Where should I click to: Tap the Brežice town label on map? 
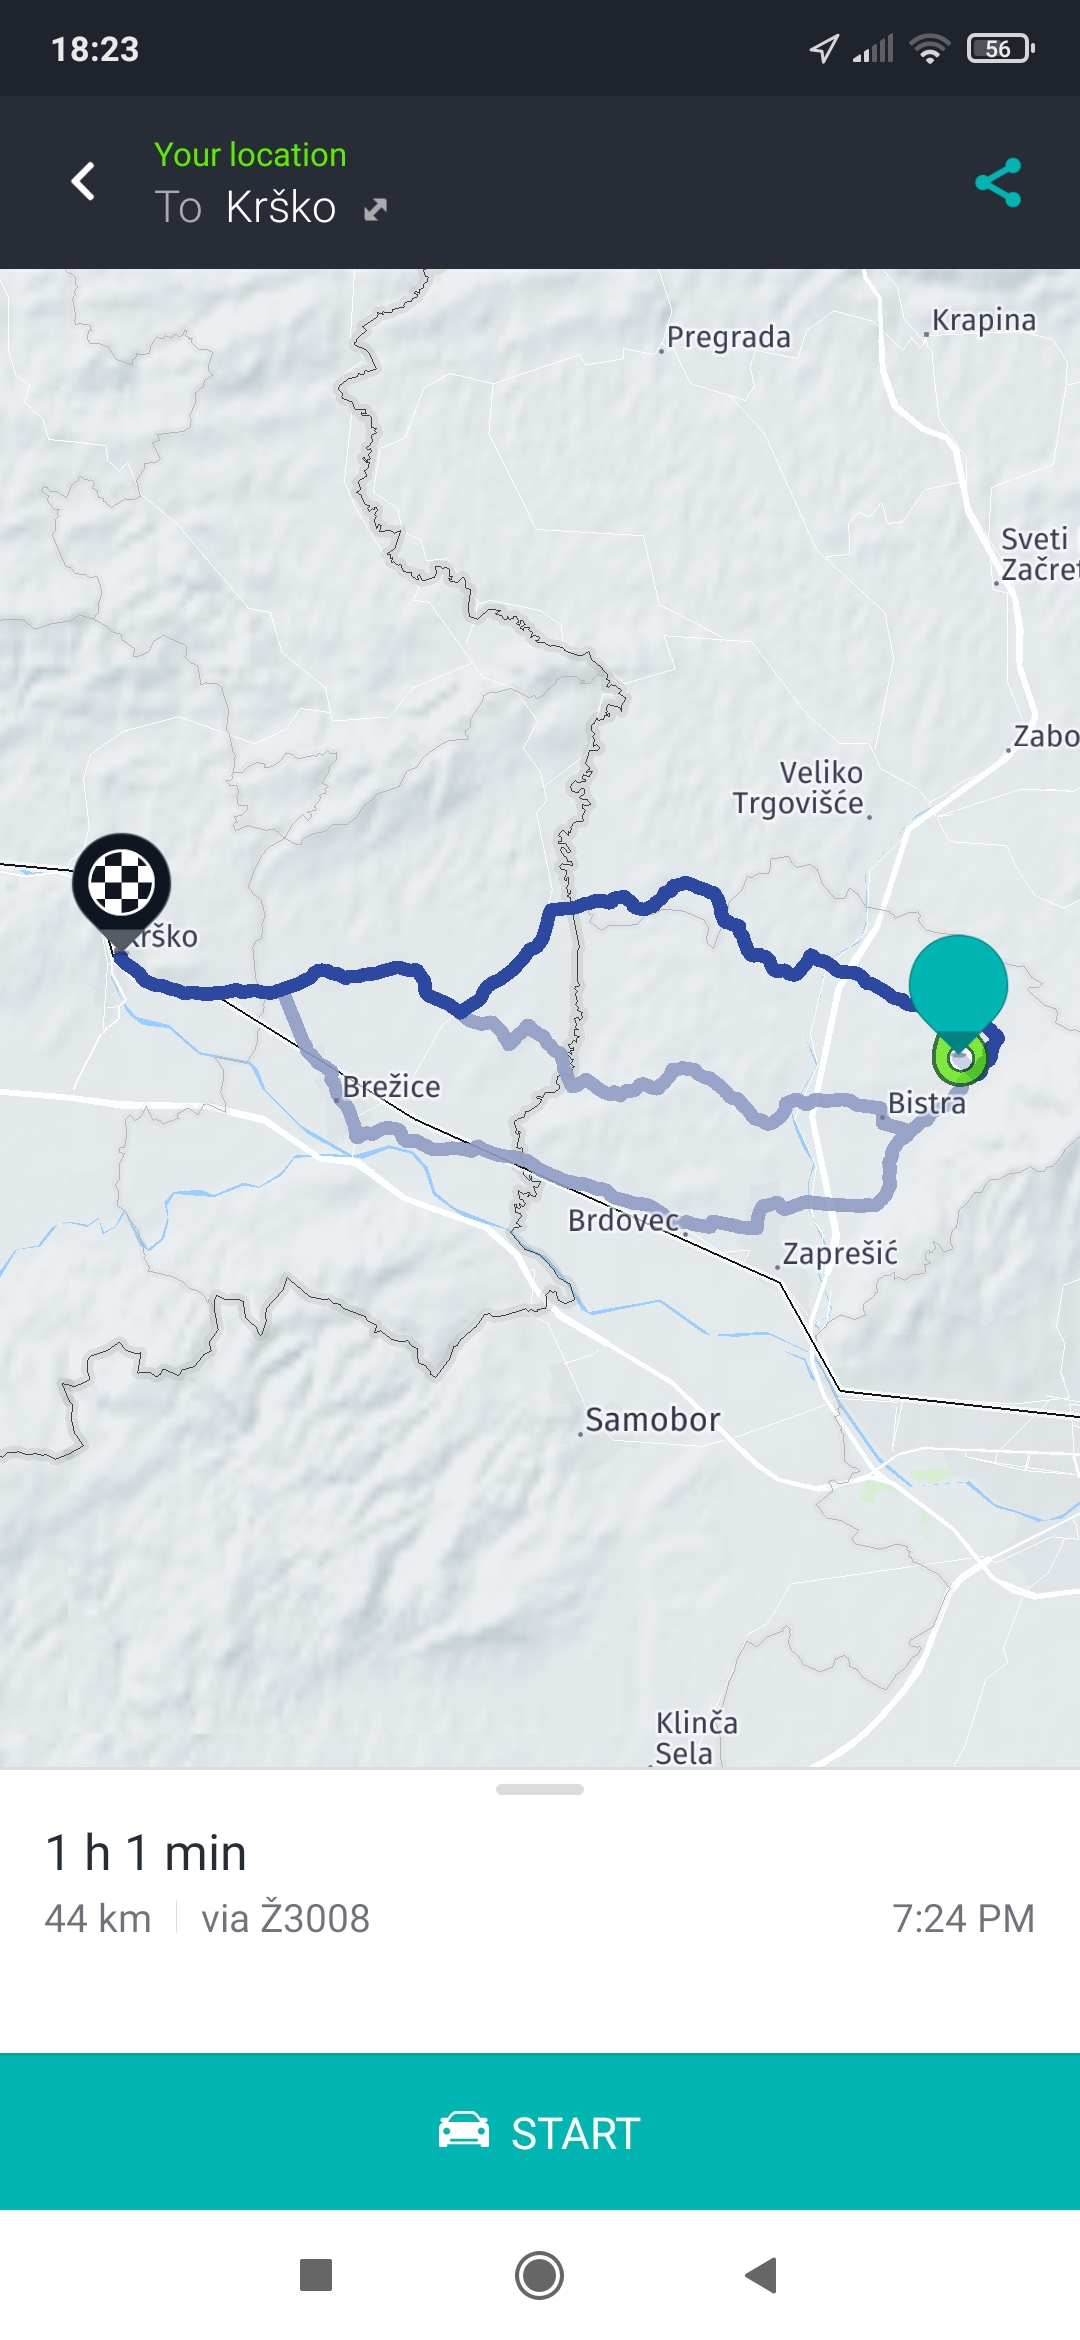(x=391, y=1086)
